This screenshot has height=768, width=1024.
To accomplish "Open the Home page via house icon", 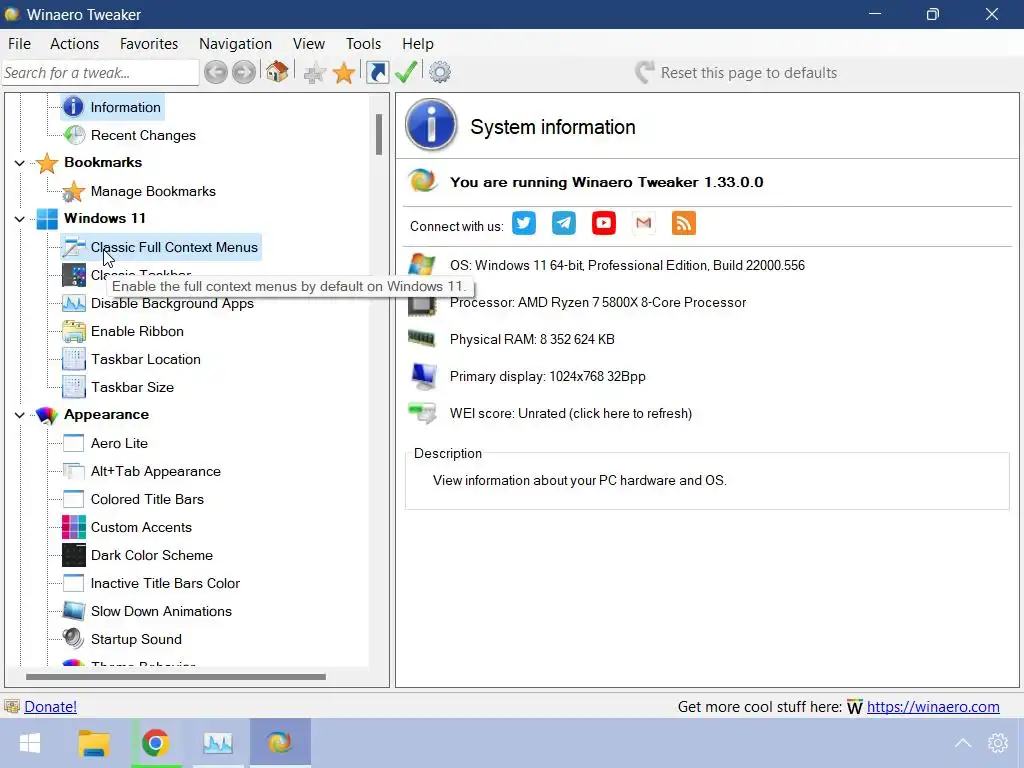I will pos(277,72).
